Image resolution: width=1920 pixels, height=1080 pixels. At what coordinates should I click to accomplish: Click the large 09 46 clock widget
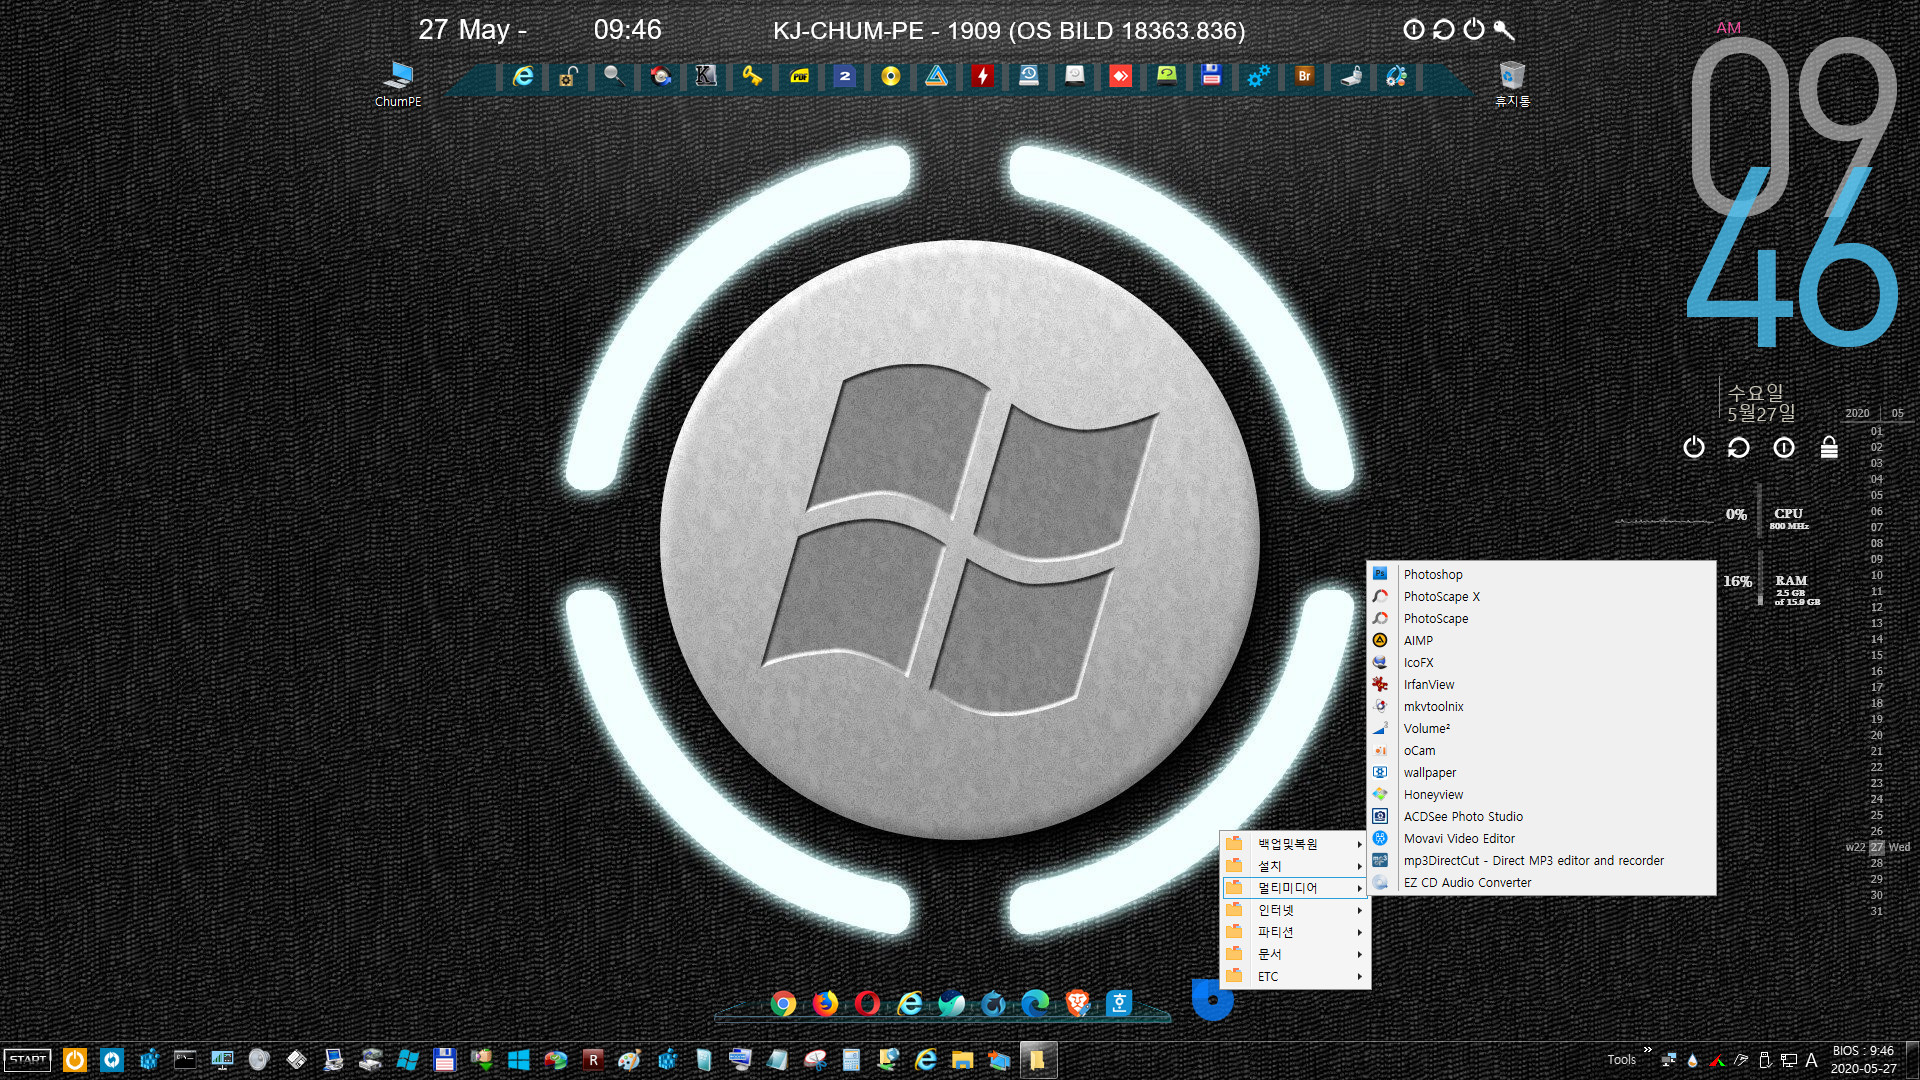coord(1792,190)
